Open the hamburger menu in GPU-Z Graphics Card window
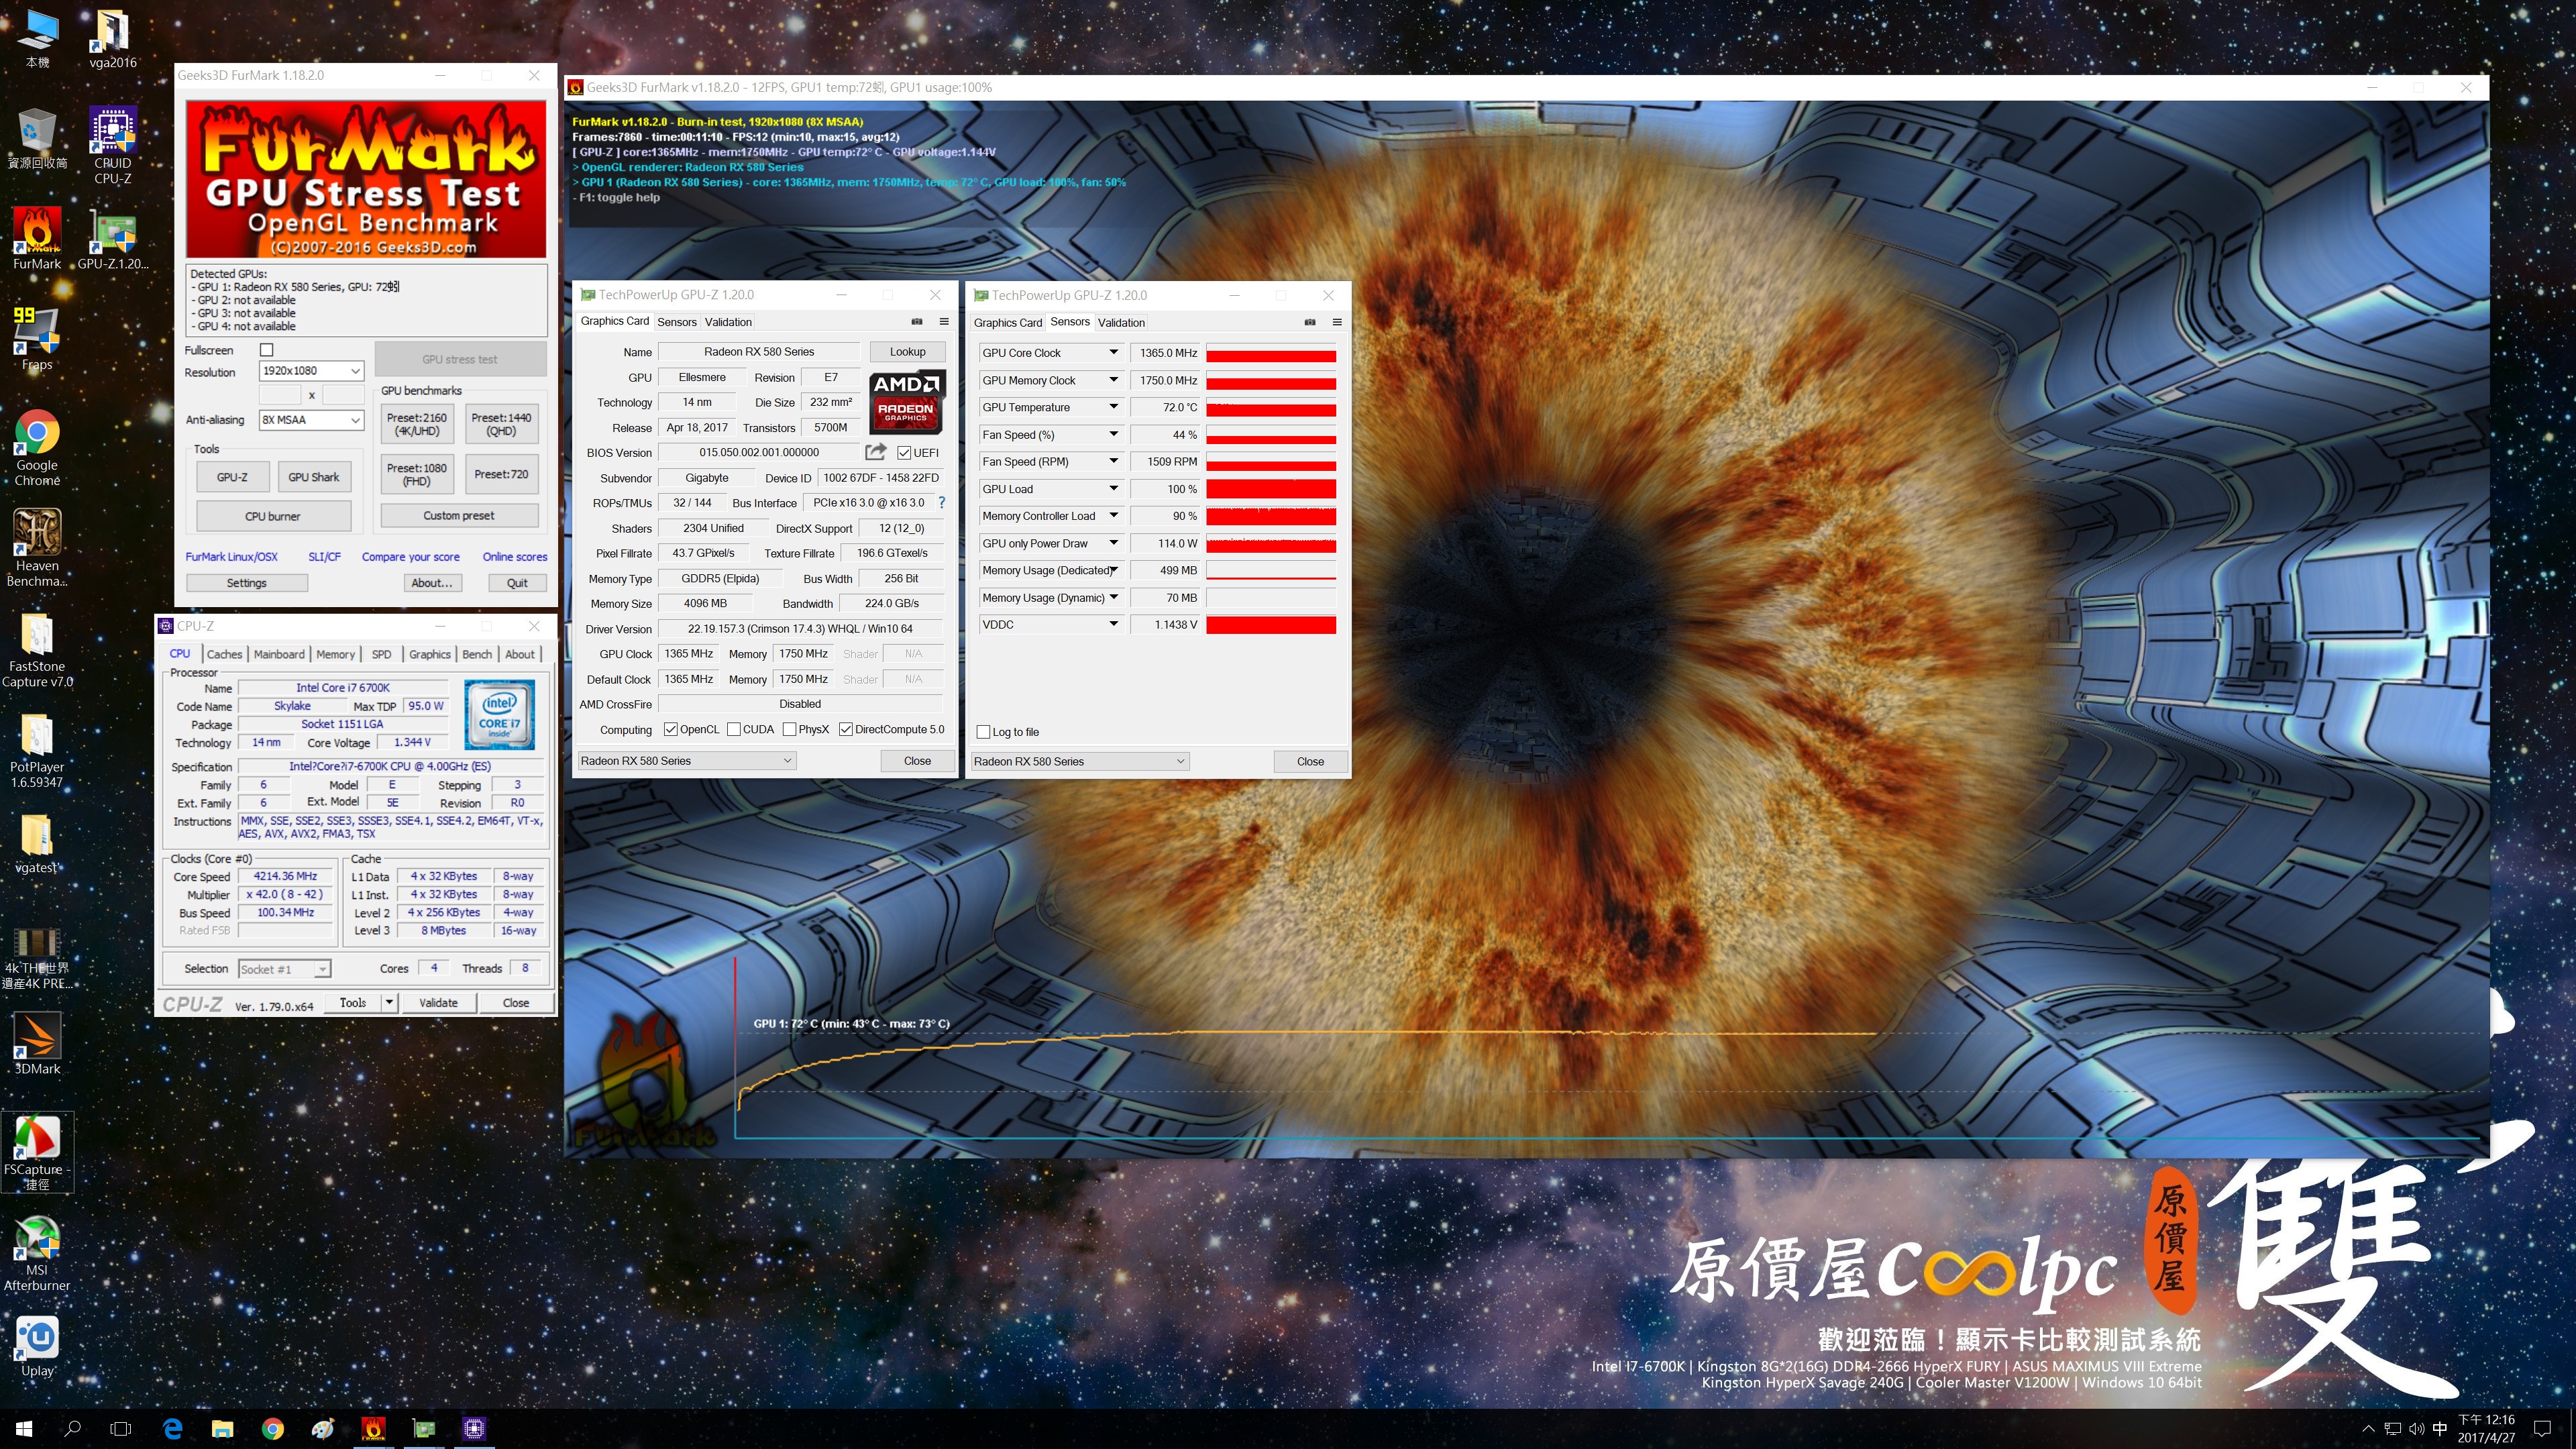 click(943, 321)
